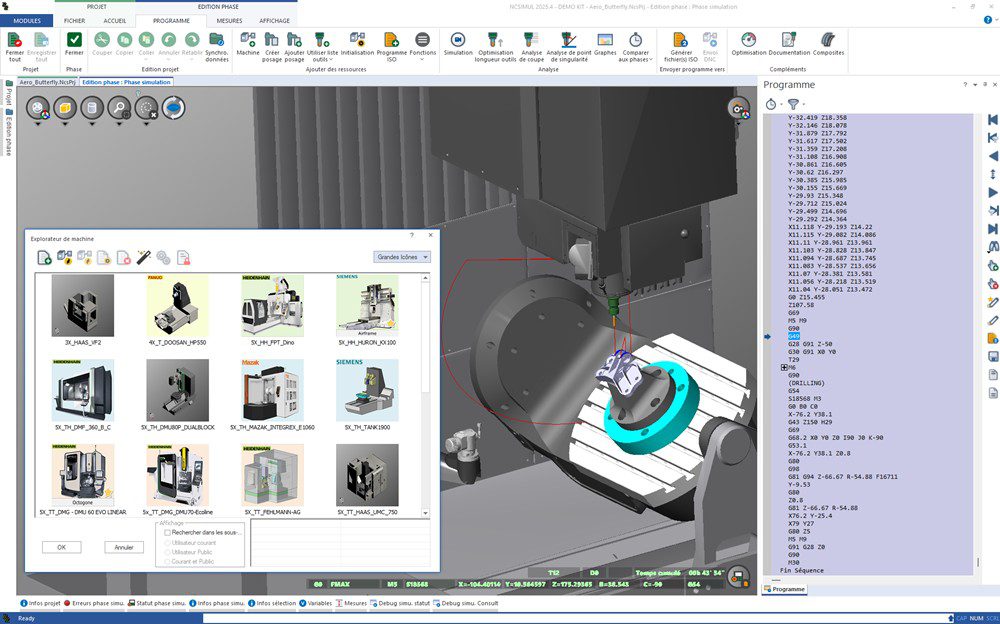
Task: Switch to the MESURES ribbon tab
Action: [229, 20]
